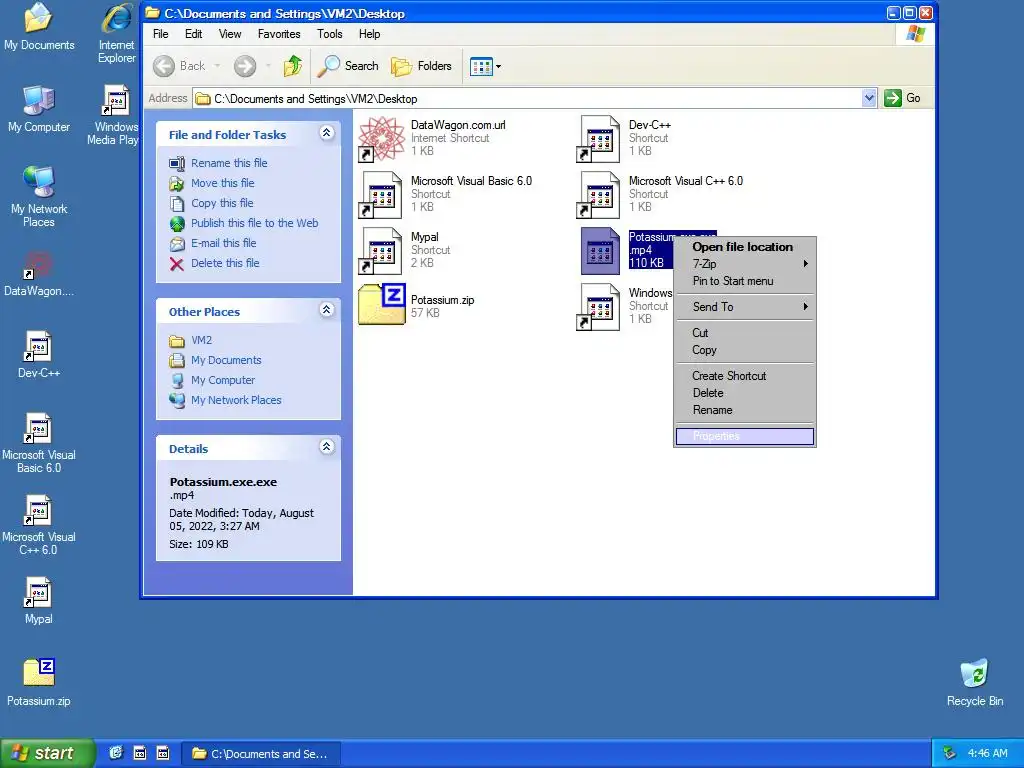Open the 7-Zip submenu
Image resolution: width=1024 pixels, height=768 pixels.
click(744, 264)
